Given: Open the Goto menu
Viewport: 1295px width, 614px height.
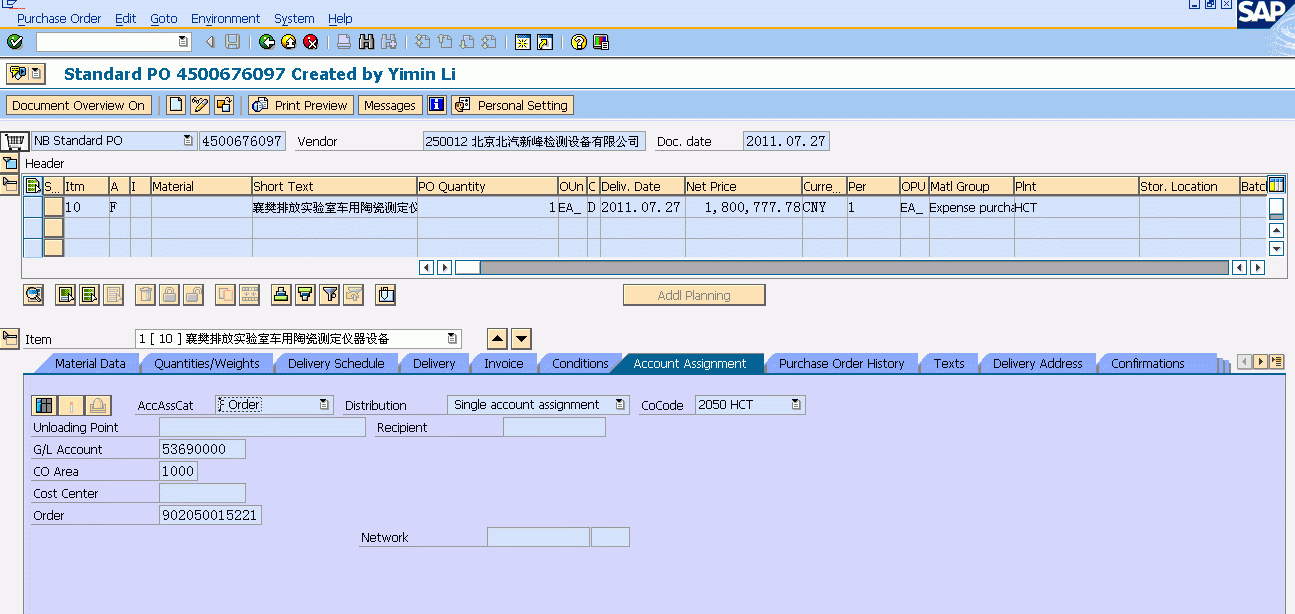Looking at the screenshot, I should [x=164, y=18].
